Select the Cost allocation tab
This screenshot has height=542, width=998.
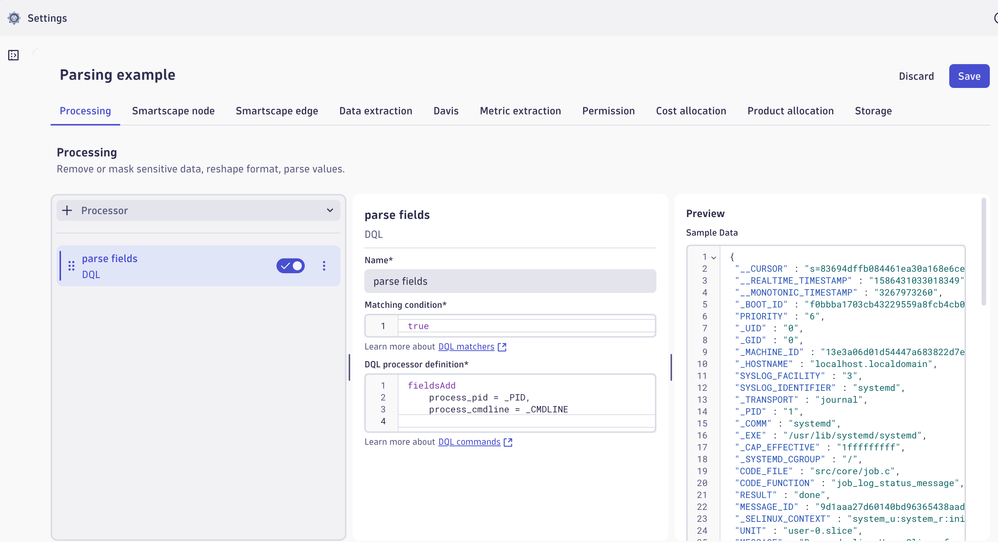coord(691,111)
